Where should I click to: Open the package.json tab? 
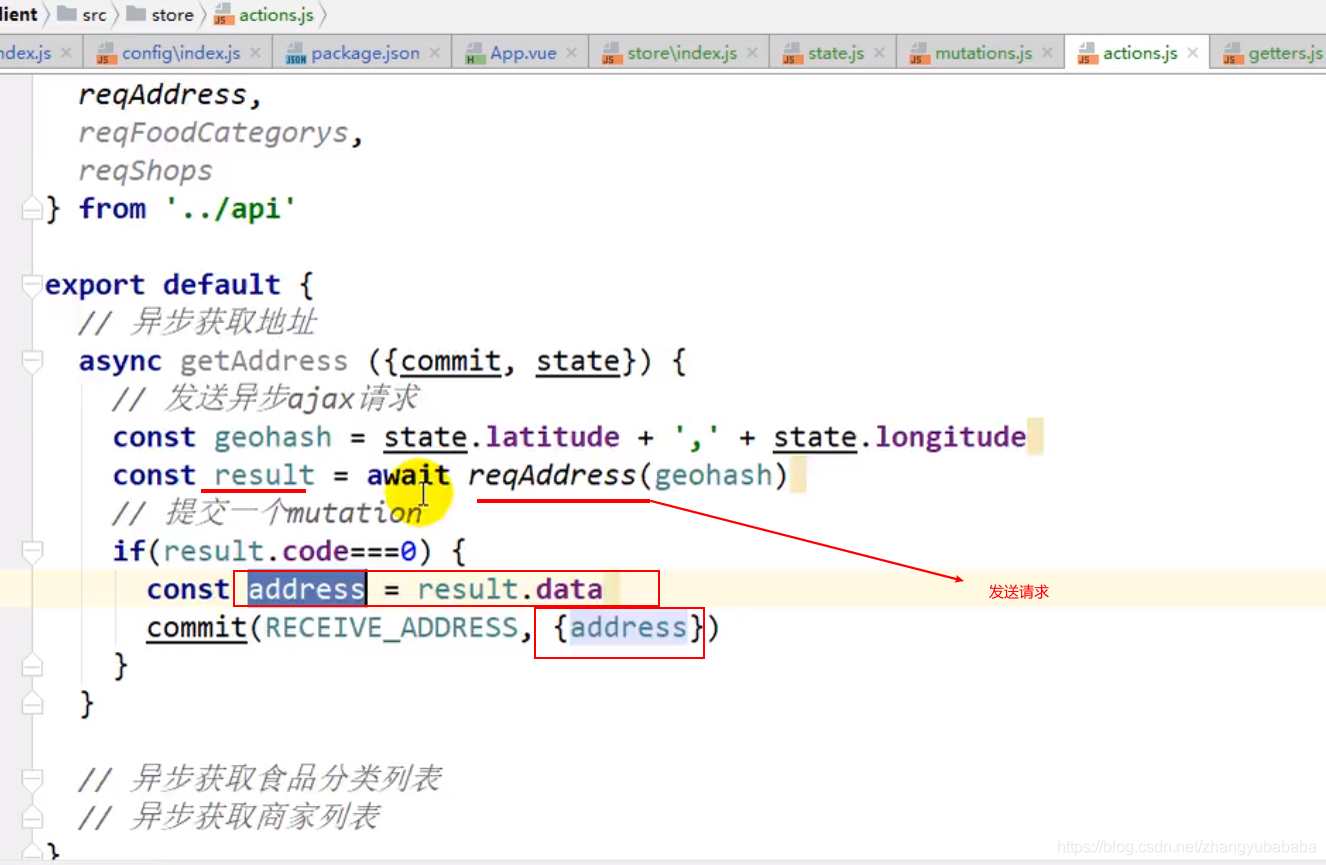click(x=362, y=53)
